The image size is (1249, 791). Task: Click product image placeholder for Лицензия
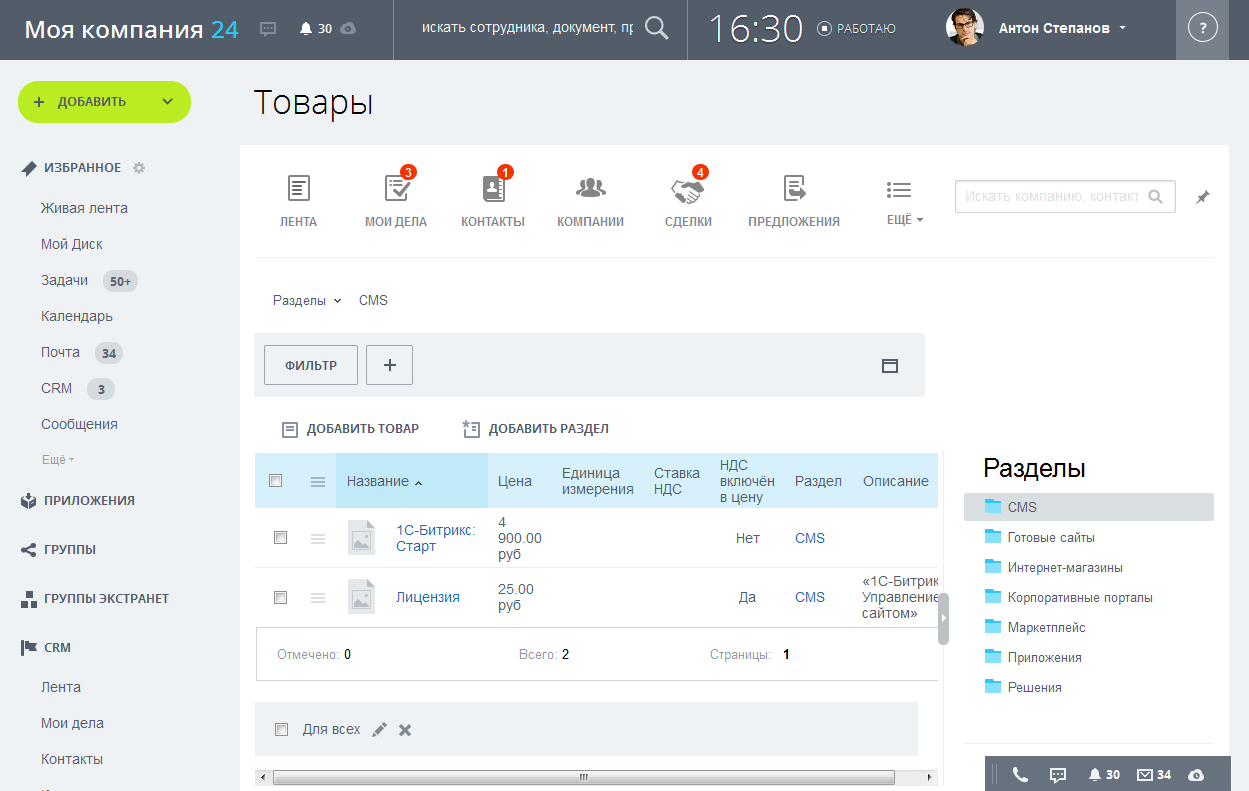pos(361,597)
